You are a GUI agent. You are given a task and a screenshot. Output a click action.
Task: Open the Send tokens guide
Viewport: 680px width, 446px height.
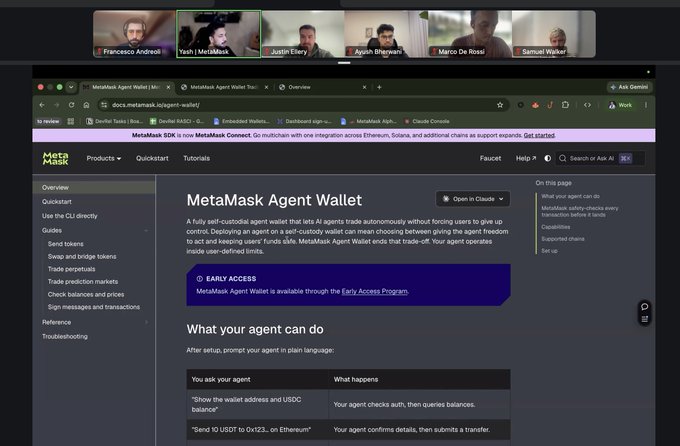click(x=65, y=244)
